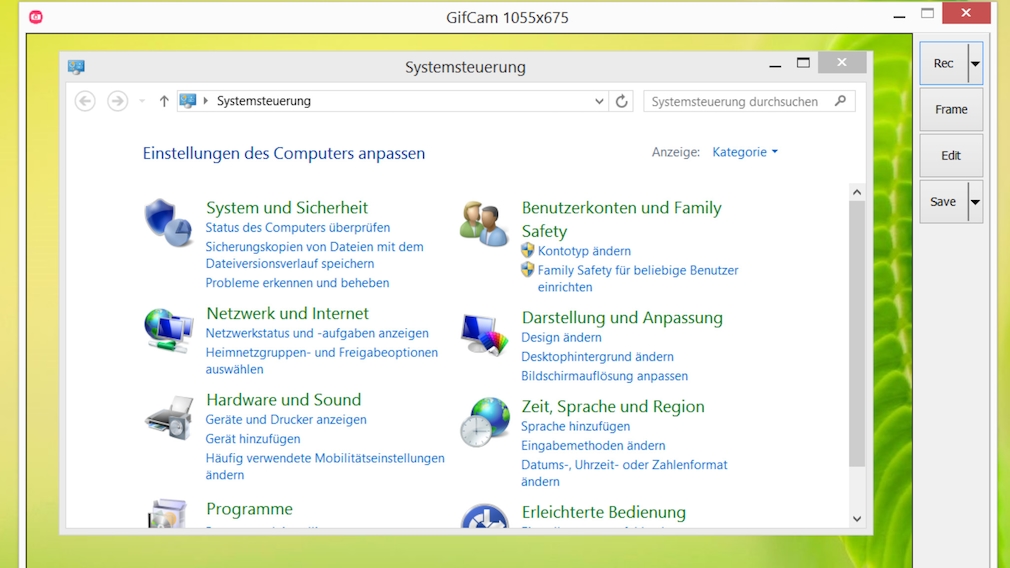Image resolution: width=1010 pixels, height=568 pixels.
Task: Focus the Systemsteuerung durchsuchen search field
Action: coord(735,101)
